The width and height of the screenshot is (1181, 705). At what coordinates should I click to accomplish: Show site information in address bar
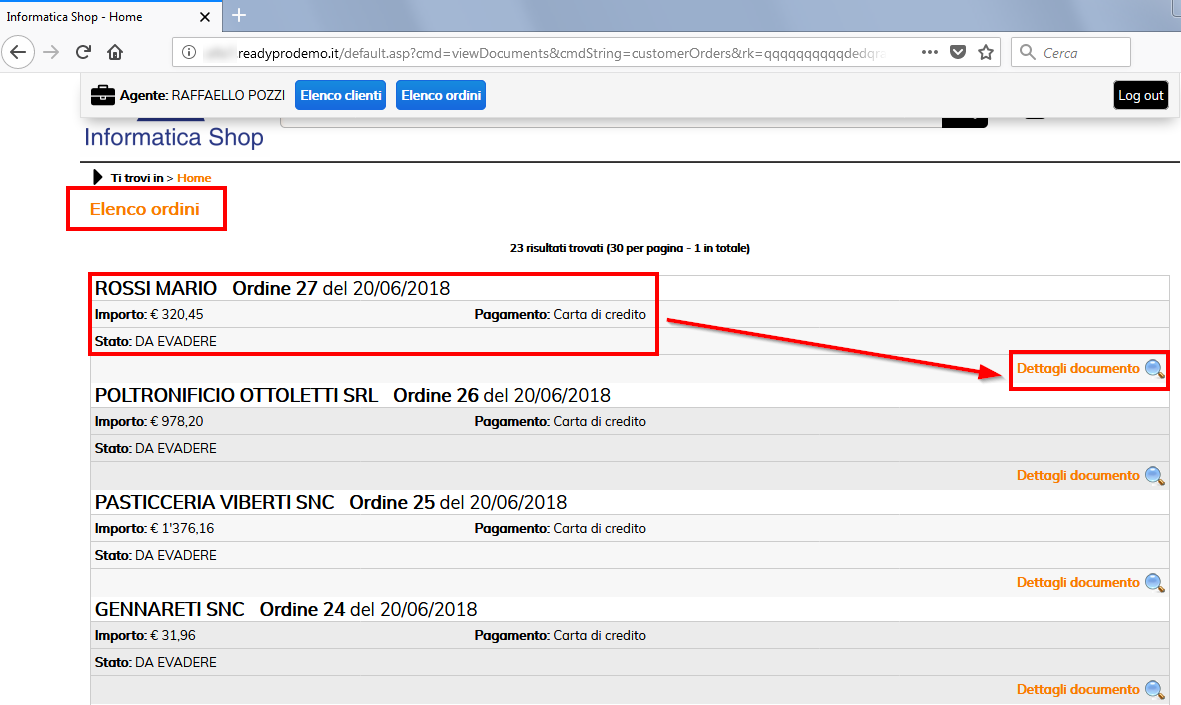coord(187,52)
